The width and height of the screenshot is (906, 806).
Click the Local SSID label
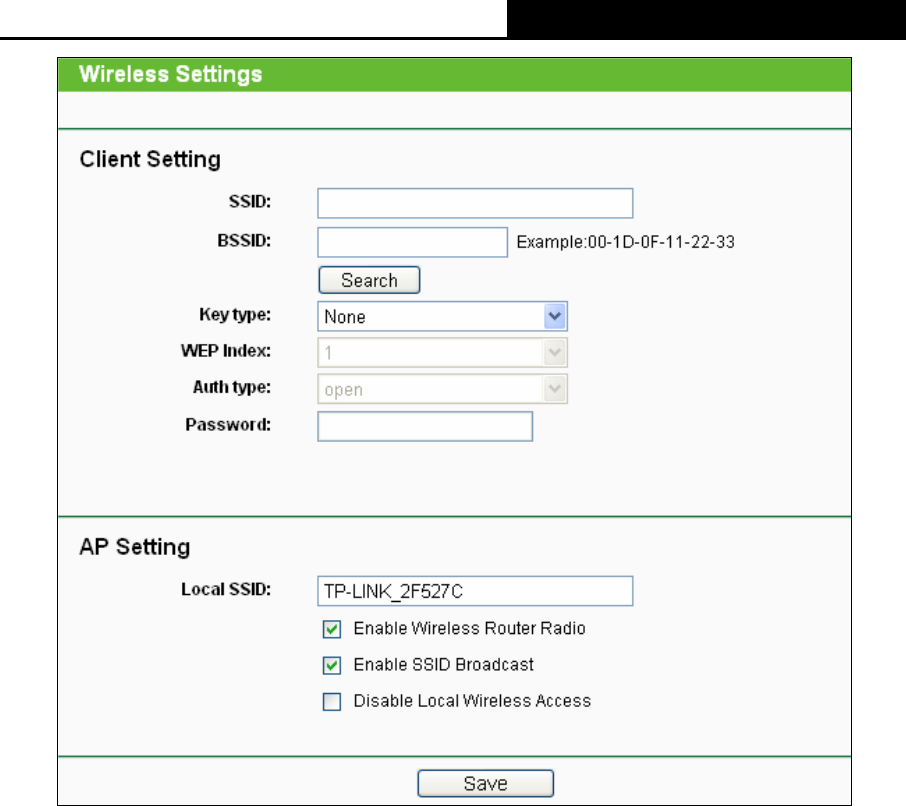[226, 589]
